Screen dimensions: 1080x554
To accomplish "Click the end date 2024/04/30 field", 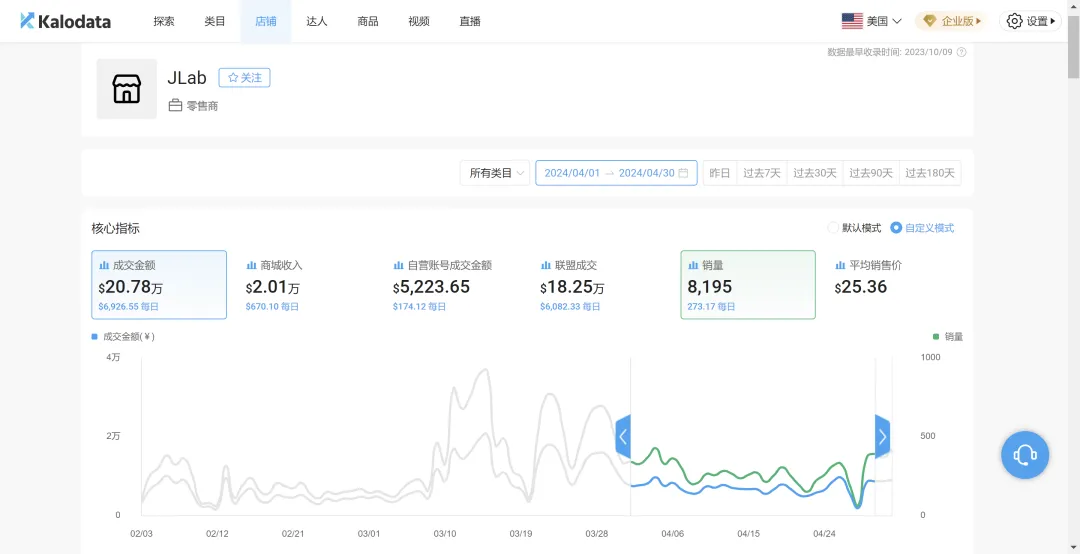I will click(x=646, y=173).
